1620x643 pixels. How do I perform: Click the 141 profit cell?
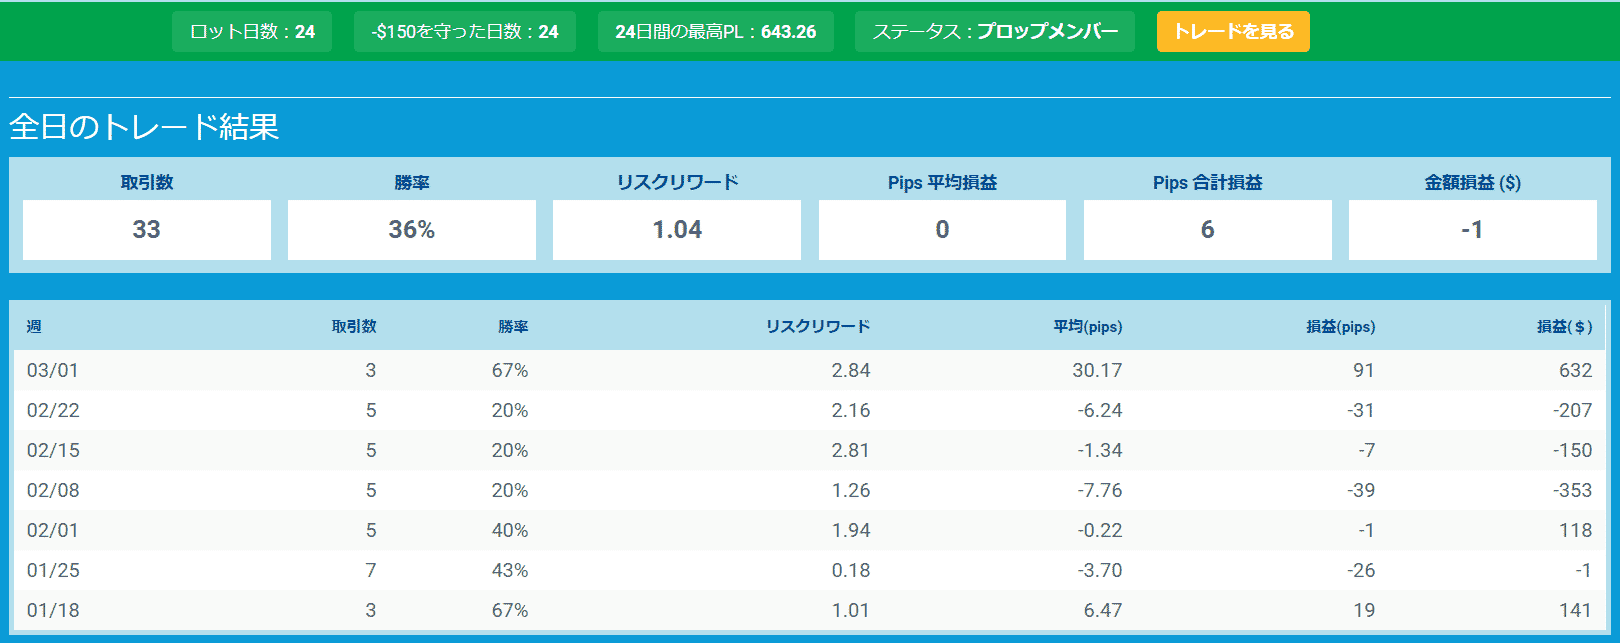tap(1575, 610)
